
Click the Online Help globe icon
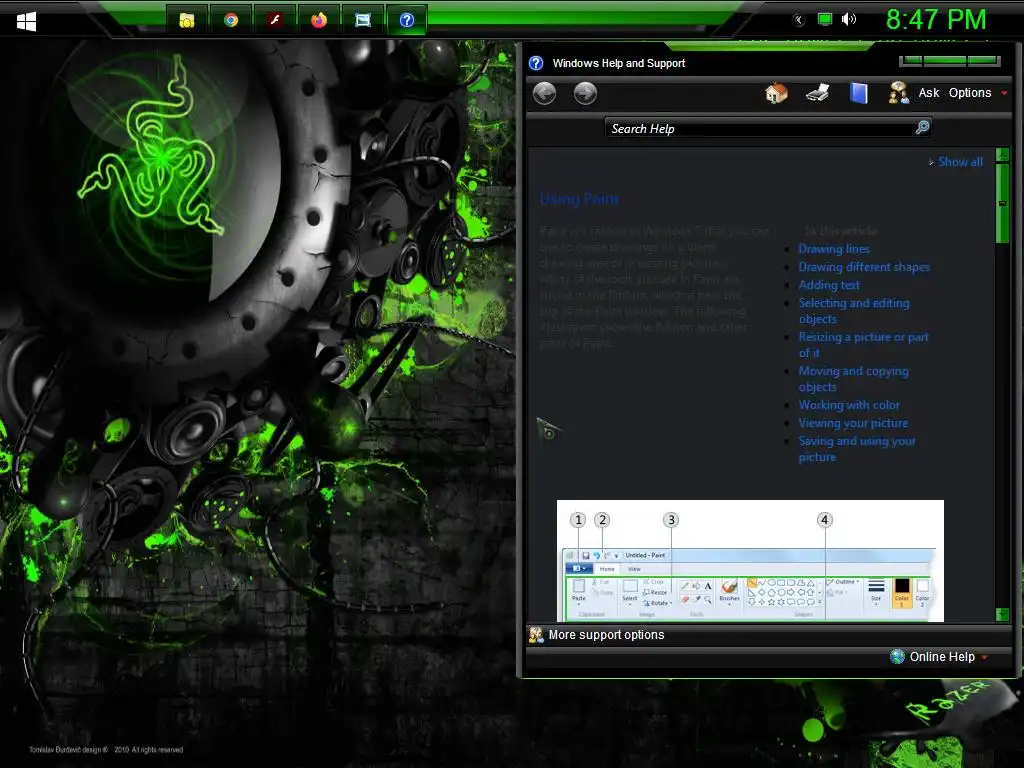897,656
